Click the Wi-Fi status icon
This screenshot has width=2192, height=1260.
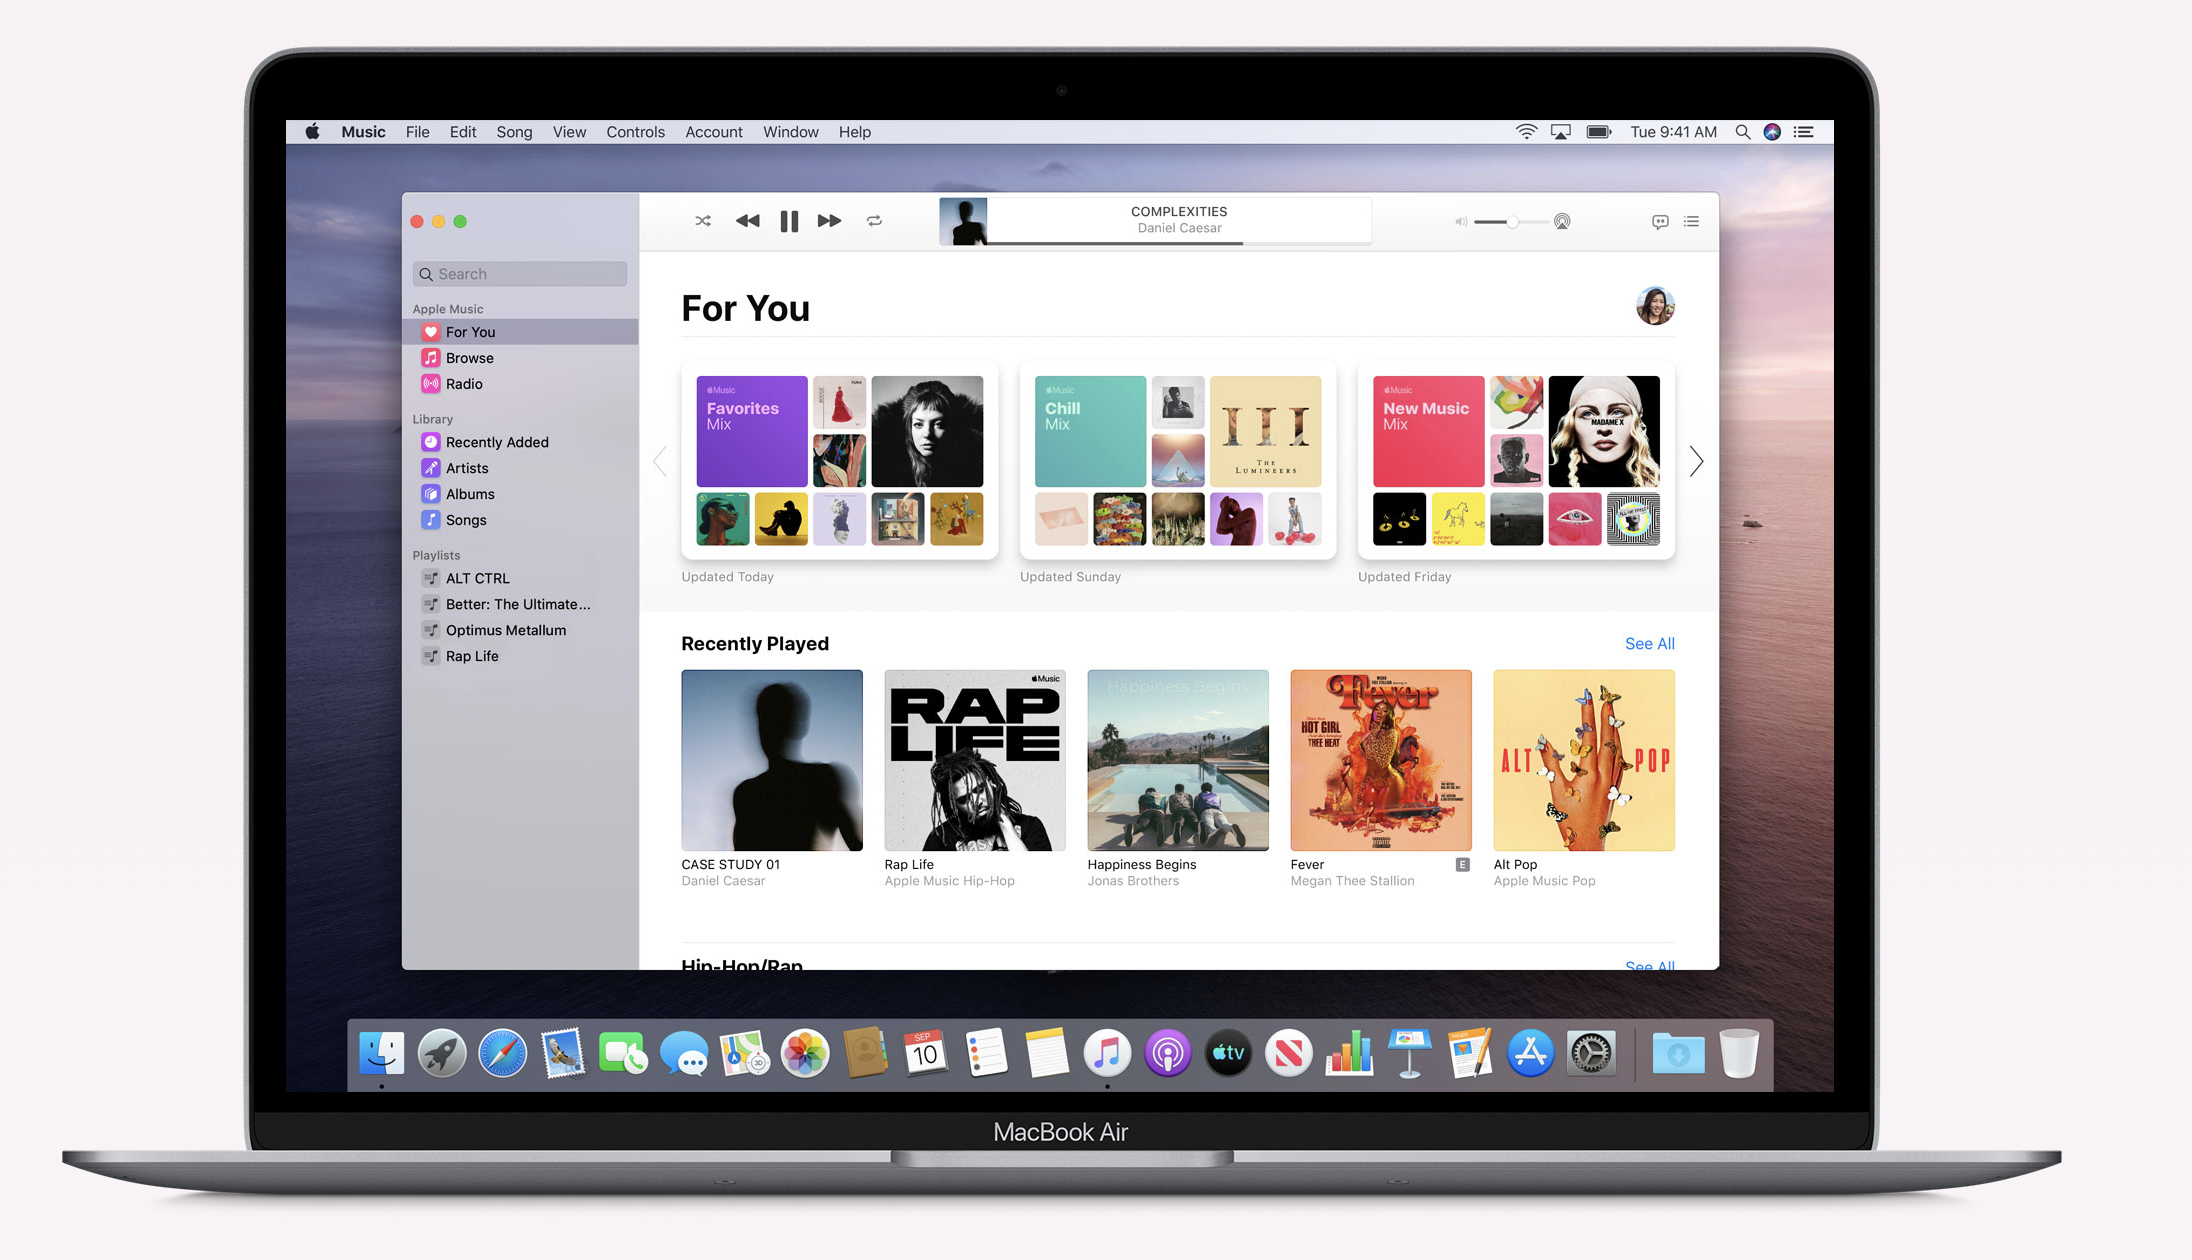click(x=1526, y=132)
